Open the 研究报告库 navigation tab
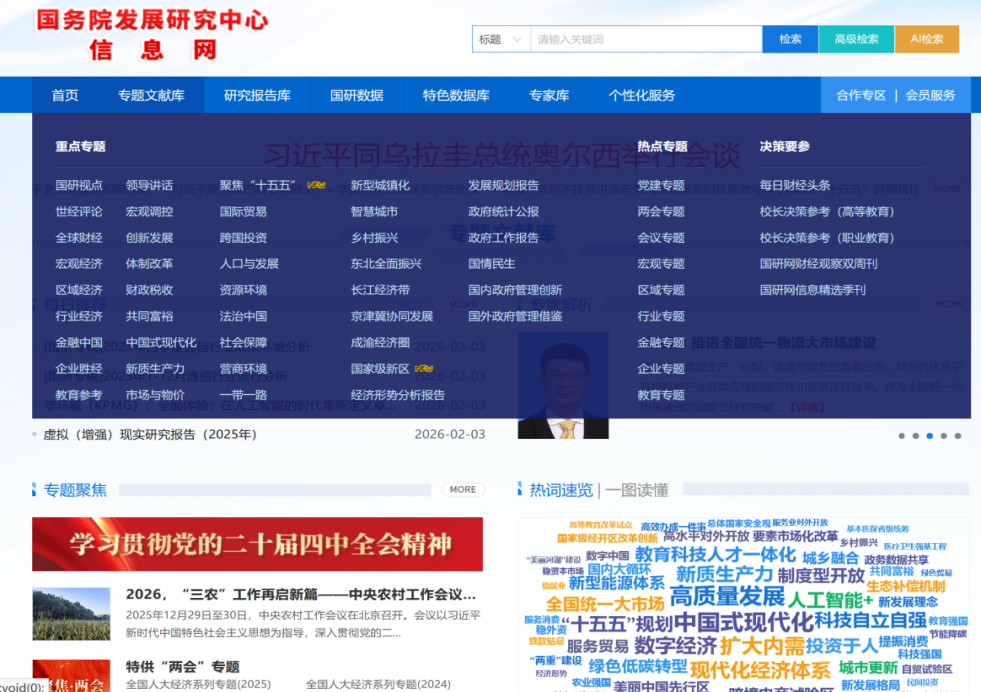Screen dimensions: 981x692 click(257, 95)
